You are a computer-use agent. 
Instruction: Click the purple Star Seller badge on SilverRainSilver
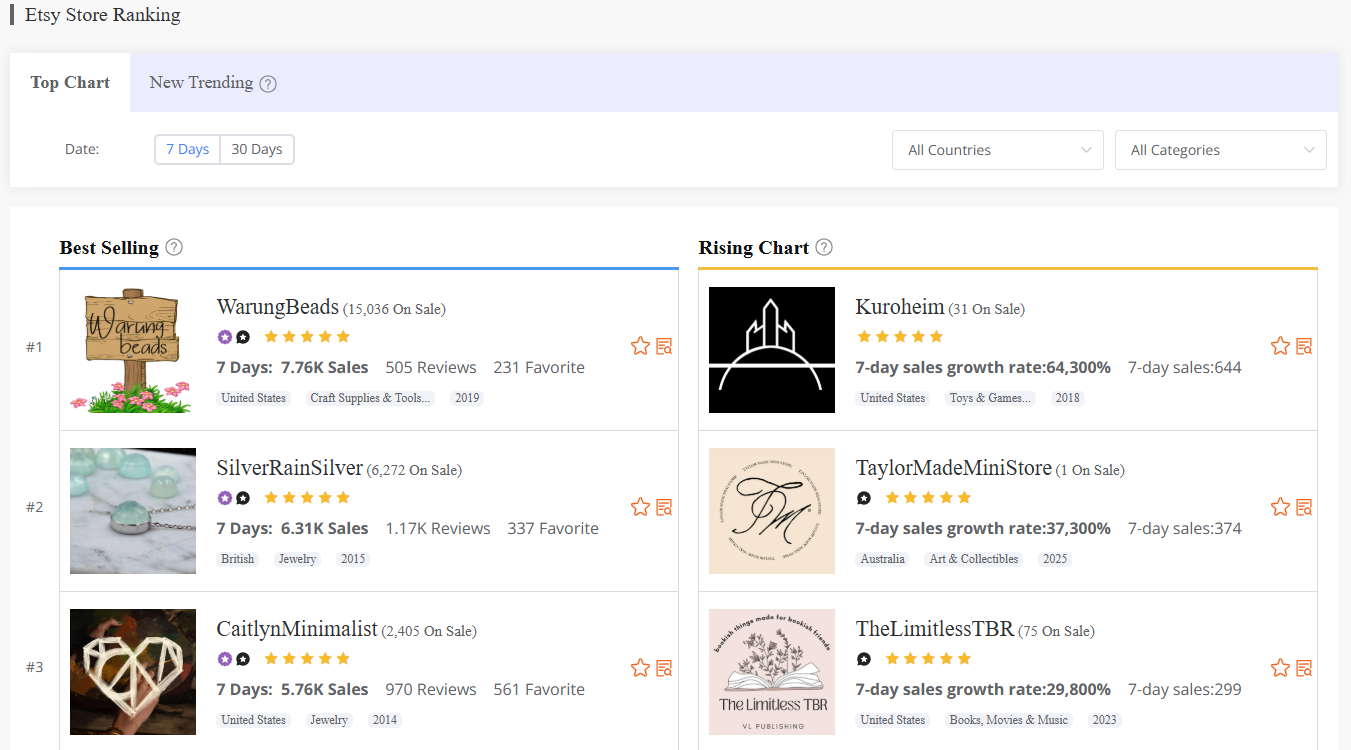223,497
